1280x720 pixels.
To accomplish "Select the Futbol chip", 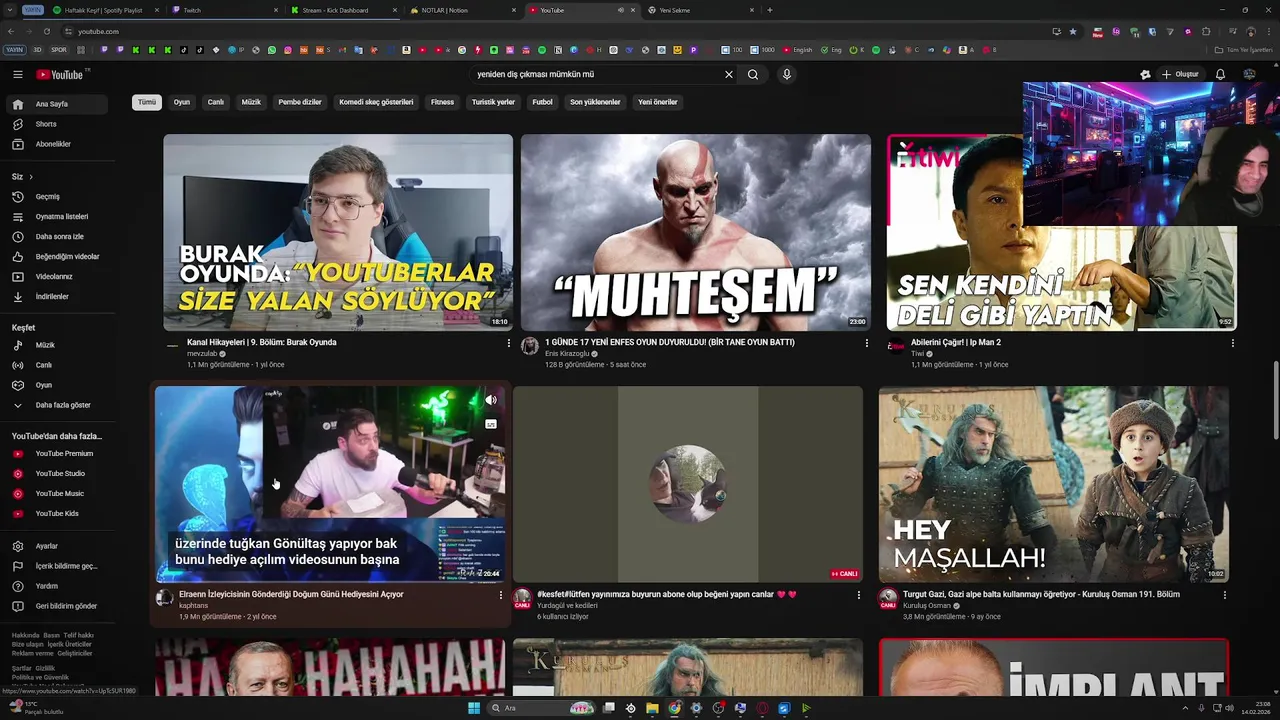I will point(542,102).
